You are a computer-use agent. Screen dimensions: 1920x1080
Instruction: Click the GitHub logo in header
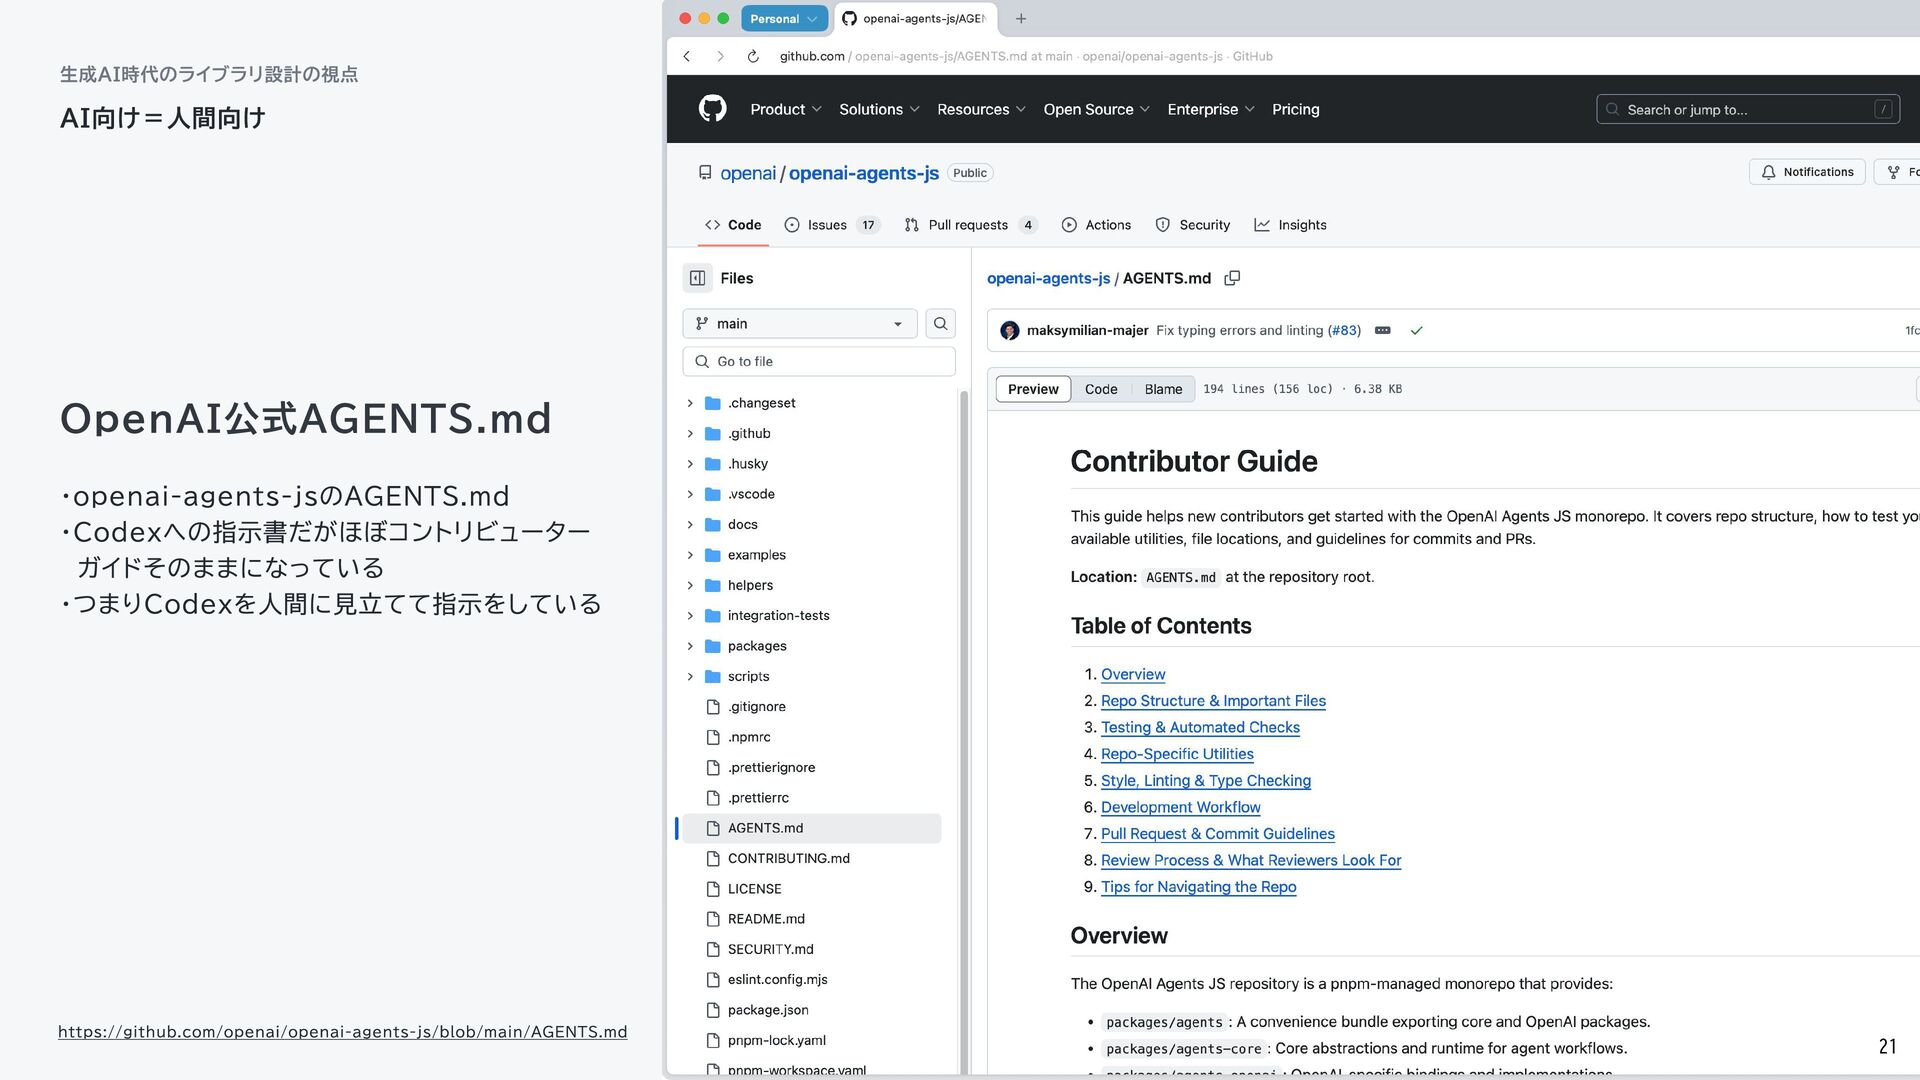point(712,109)
